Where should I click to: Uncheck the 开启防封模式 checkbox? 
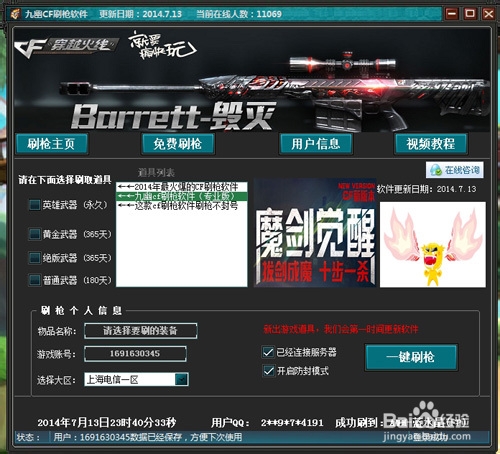tap(268, 370)
